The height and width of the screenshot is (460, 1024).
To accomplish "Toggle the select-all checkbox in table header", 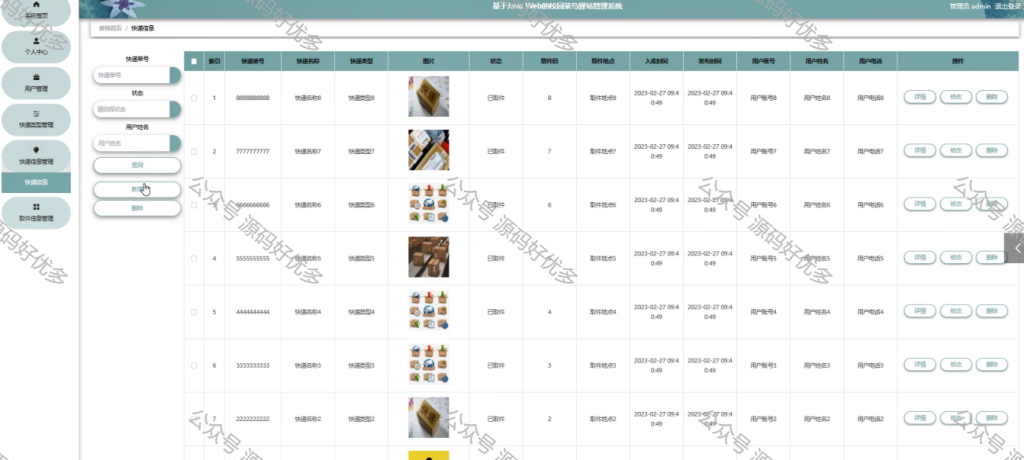I will click(194, 61).
